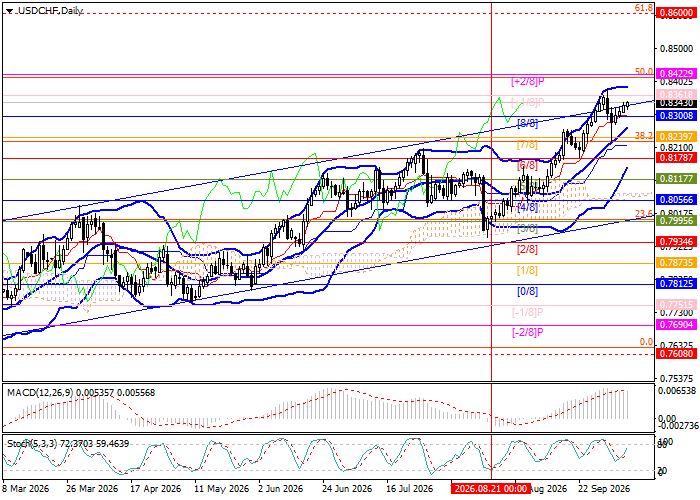Click the blue 0.83008 level label
Viewport: 700px width, 500px height.
[x=676, y=116]
